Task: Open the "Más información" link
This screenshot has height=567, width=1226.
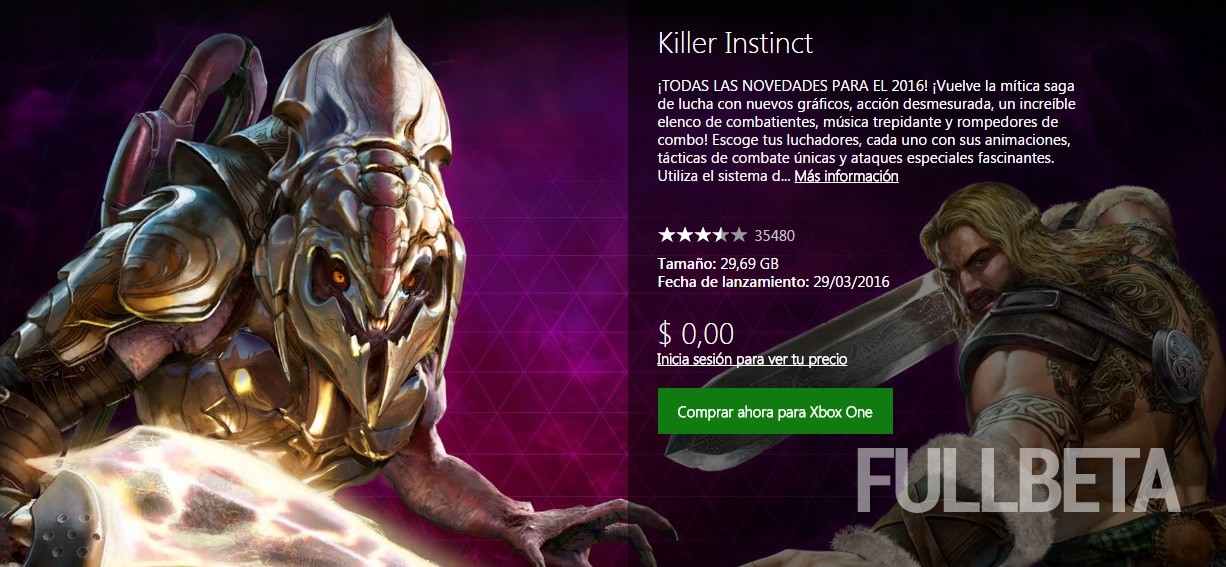Action: (x=846, y=176)
